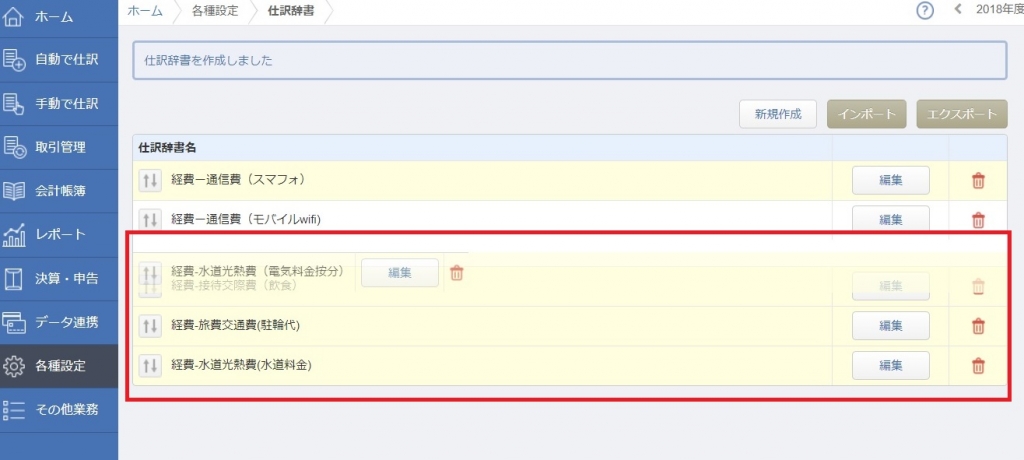Edit 経費-水道光熱費(水道料金) entry

pyautogui.click(x=891, y=365)
